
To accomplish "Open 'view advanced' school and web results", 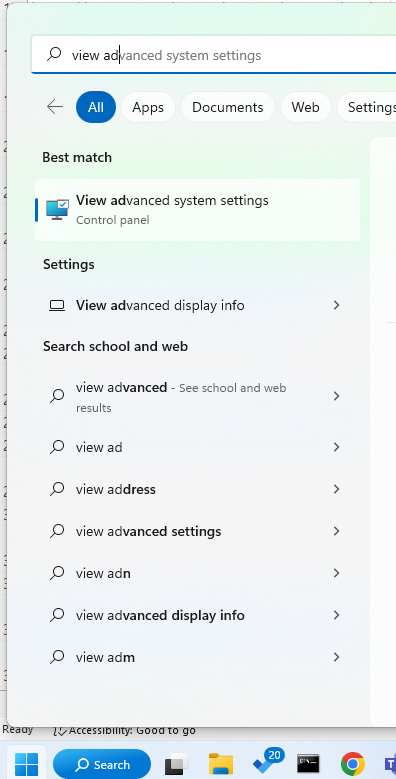I will (x=197, y=397).
